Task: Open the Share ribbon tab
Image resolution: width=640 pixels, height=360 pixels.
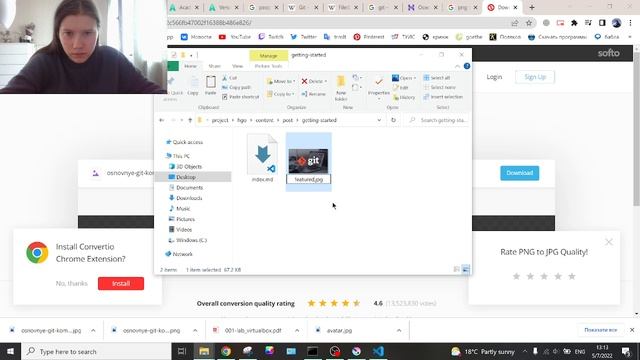Action: 214,66
